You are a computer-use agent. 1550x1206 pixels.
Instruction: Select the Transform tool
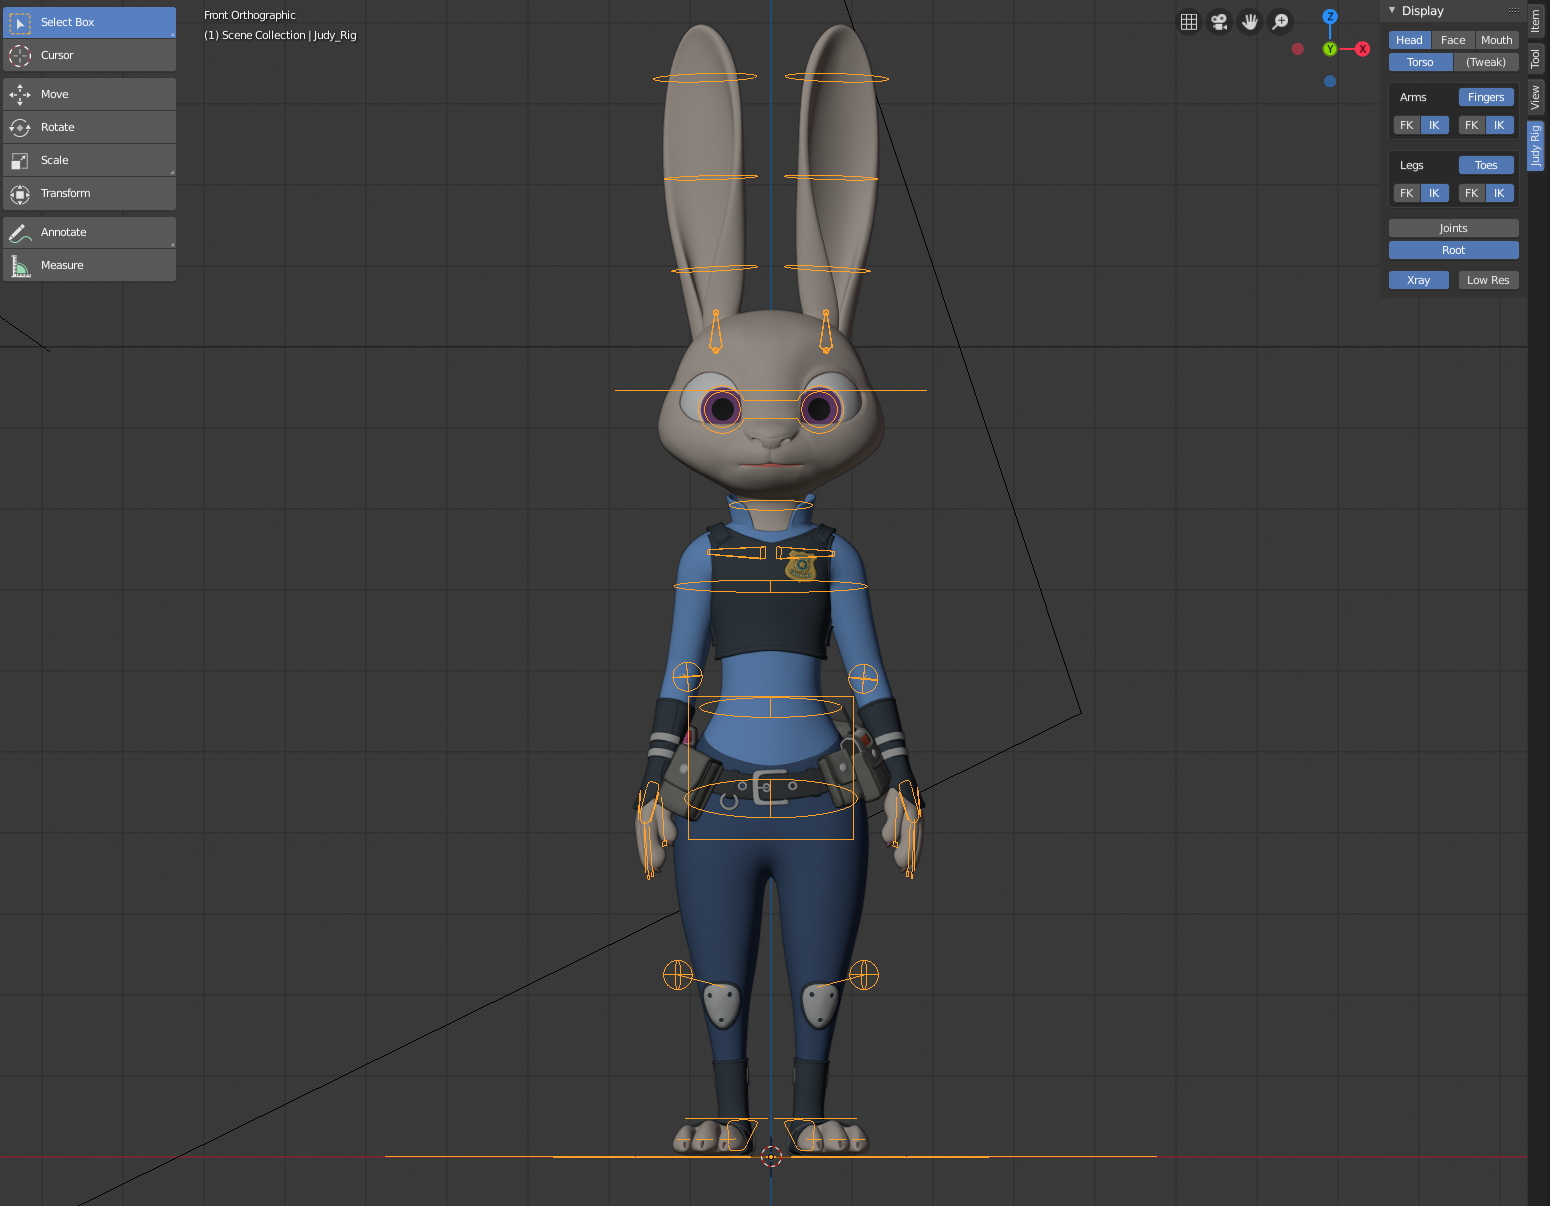click(x=89, y=193)
